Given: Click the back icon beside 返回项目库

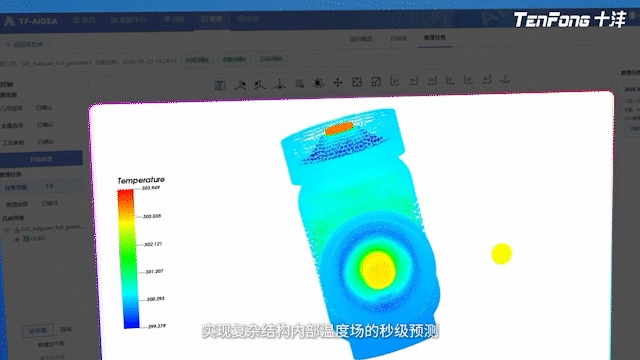Looking at the screenshot, I should [8, 44].
